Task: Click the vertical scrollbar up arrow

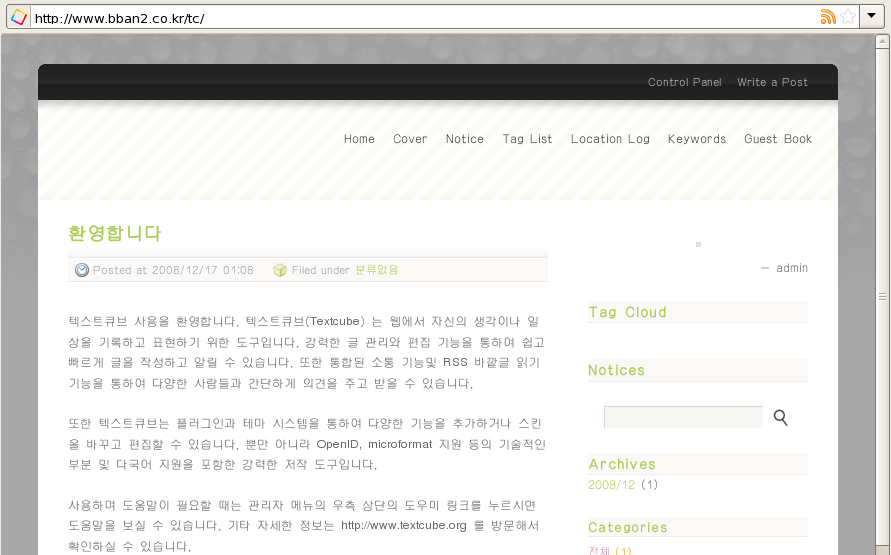Action: (882, 41)
